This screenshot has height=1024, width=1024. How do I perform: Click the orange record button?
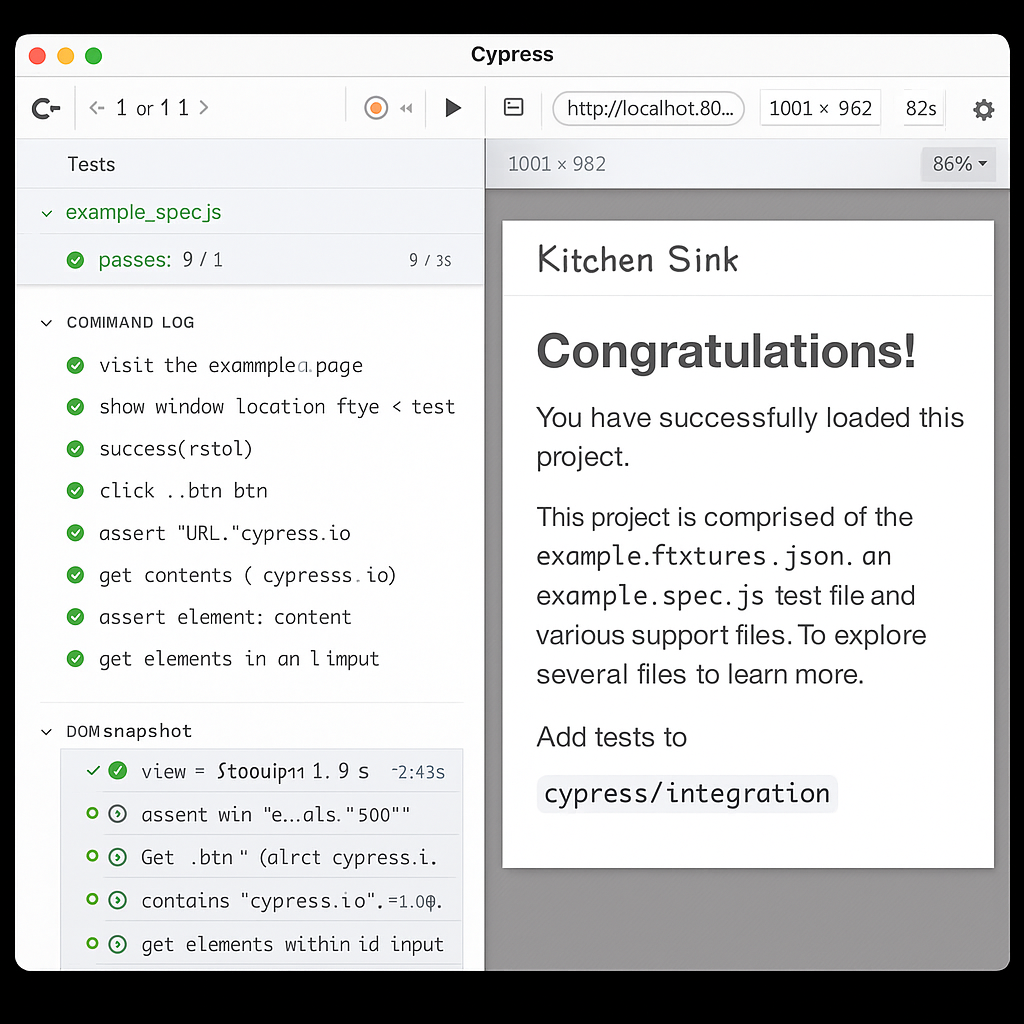376,108
